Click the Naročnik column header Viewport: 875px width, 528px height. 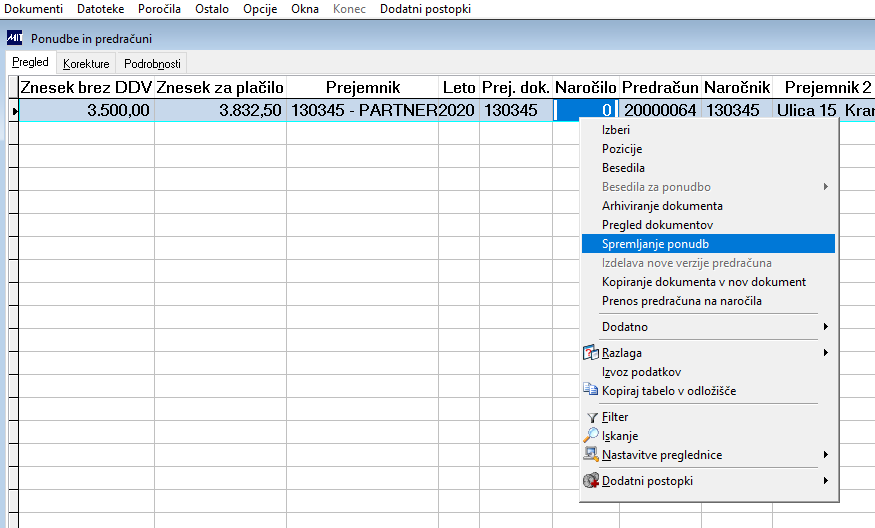tap(737, 87)
